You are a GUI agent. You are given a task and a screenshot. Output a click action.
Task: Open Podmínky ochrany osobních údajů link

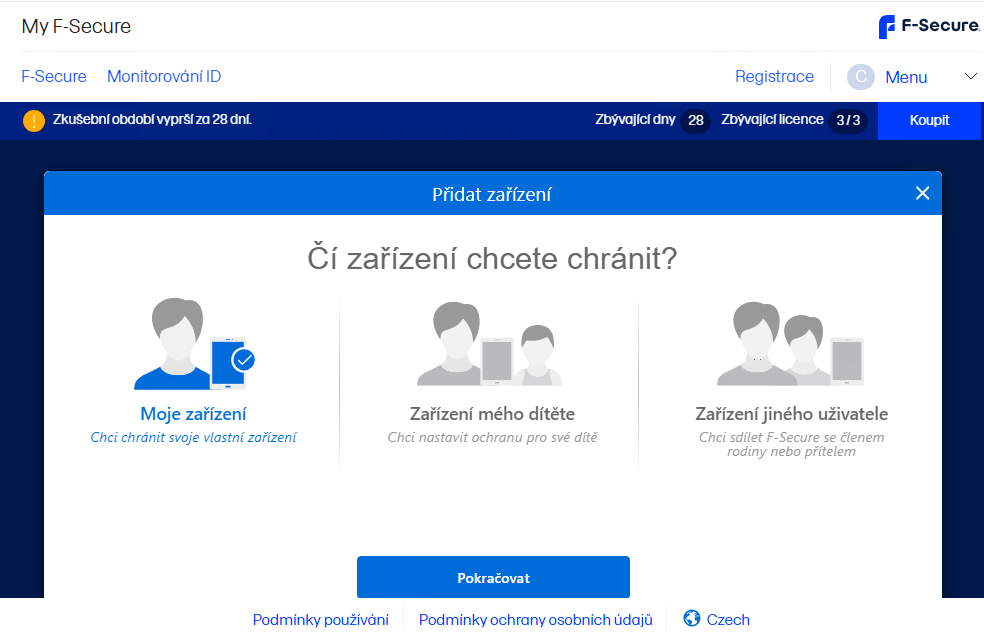pos(535,620)
